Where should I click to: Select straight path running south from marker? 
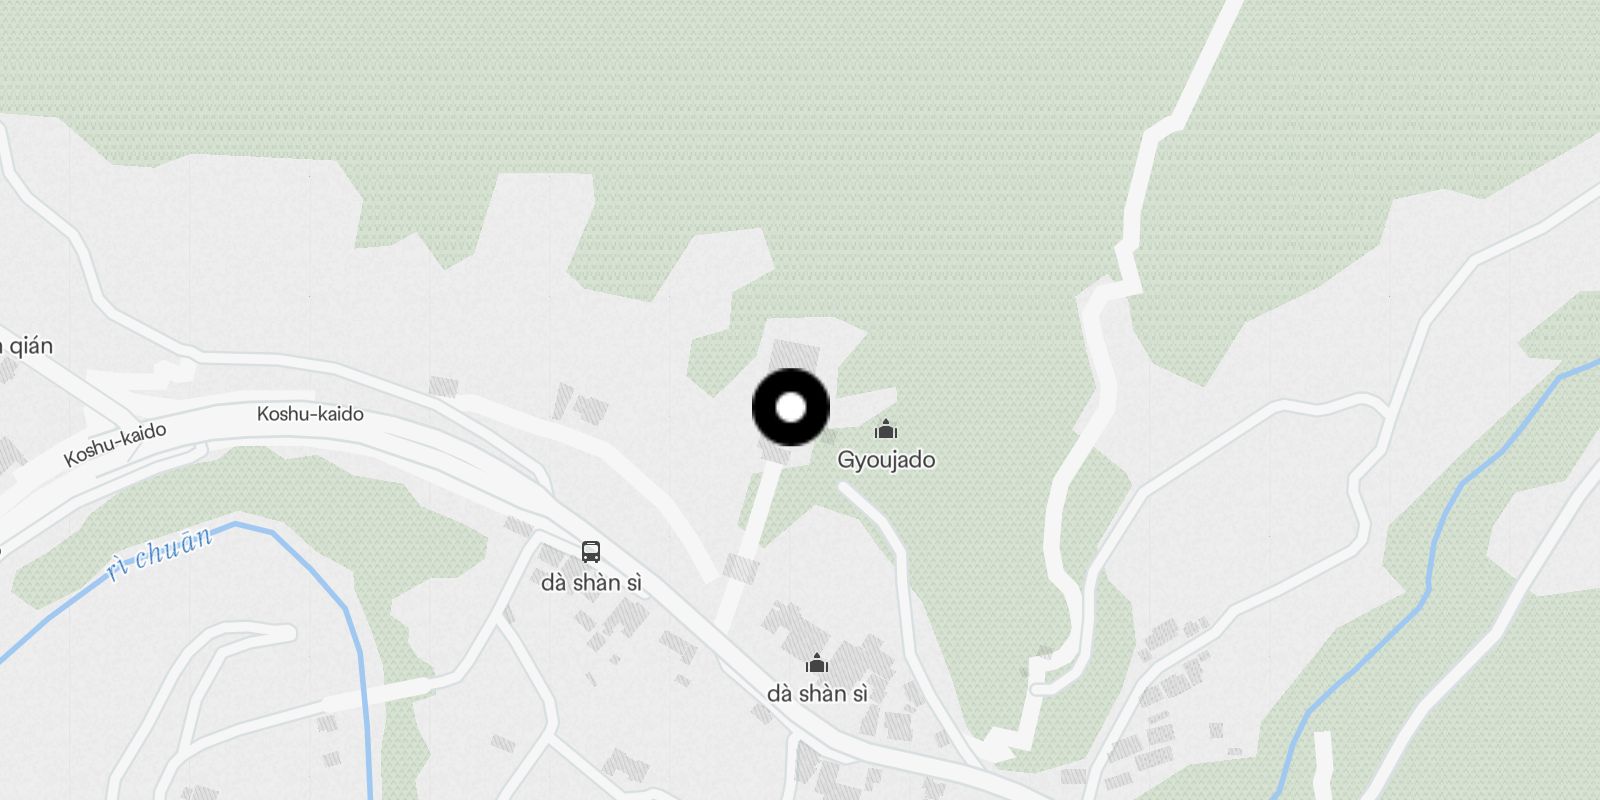point(748,540)
